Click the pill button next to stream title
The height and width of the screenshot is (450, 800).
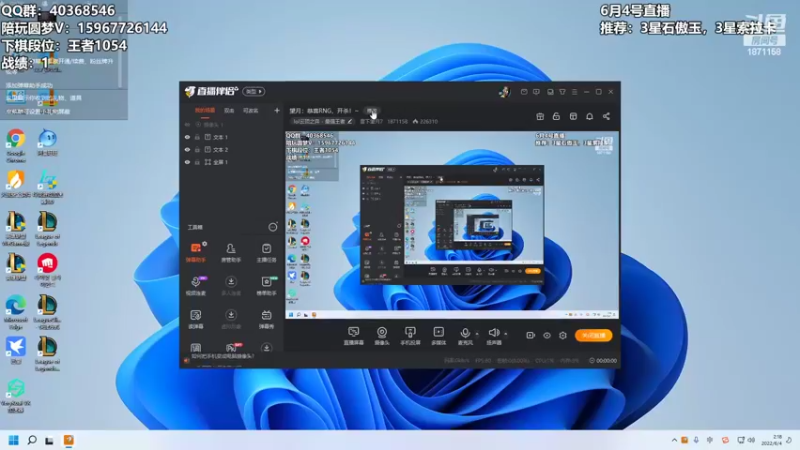pos(372,111)
